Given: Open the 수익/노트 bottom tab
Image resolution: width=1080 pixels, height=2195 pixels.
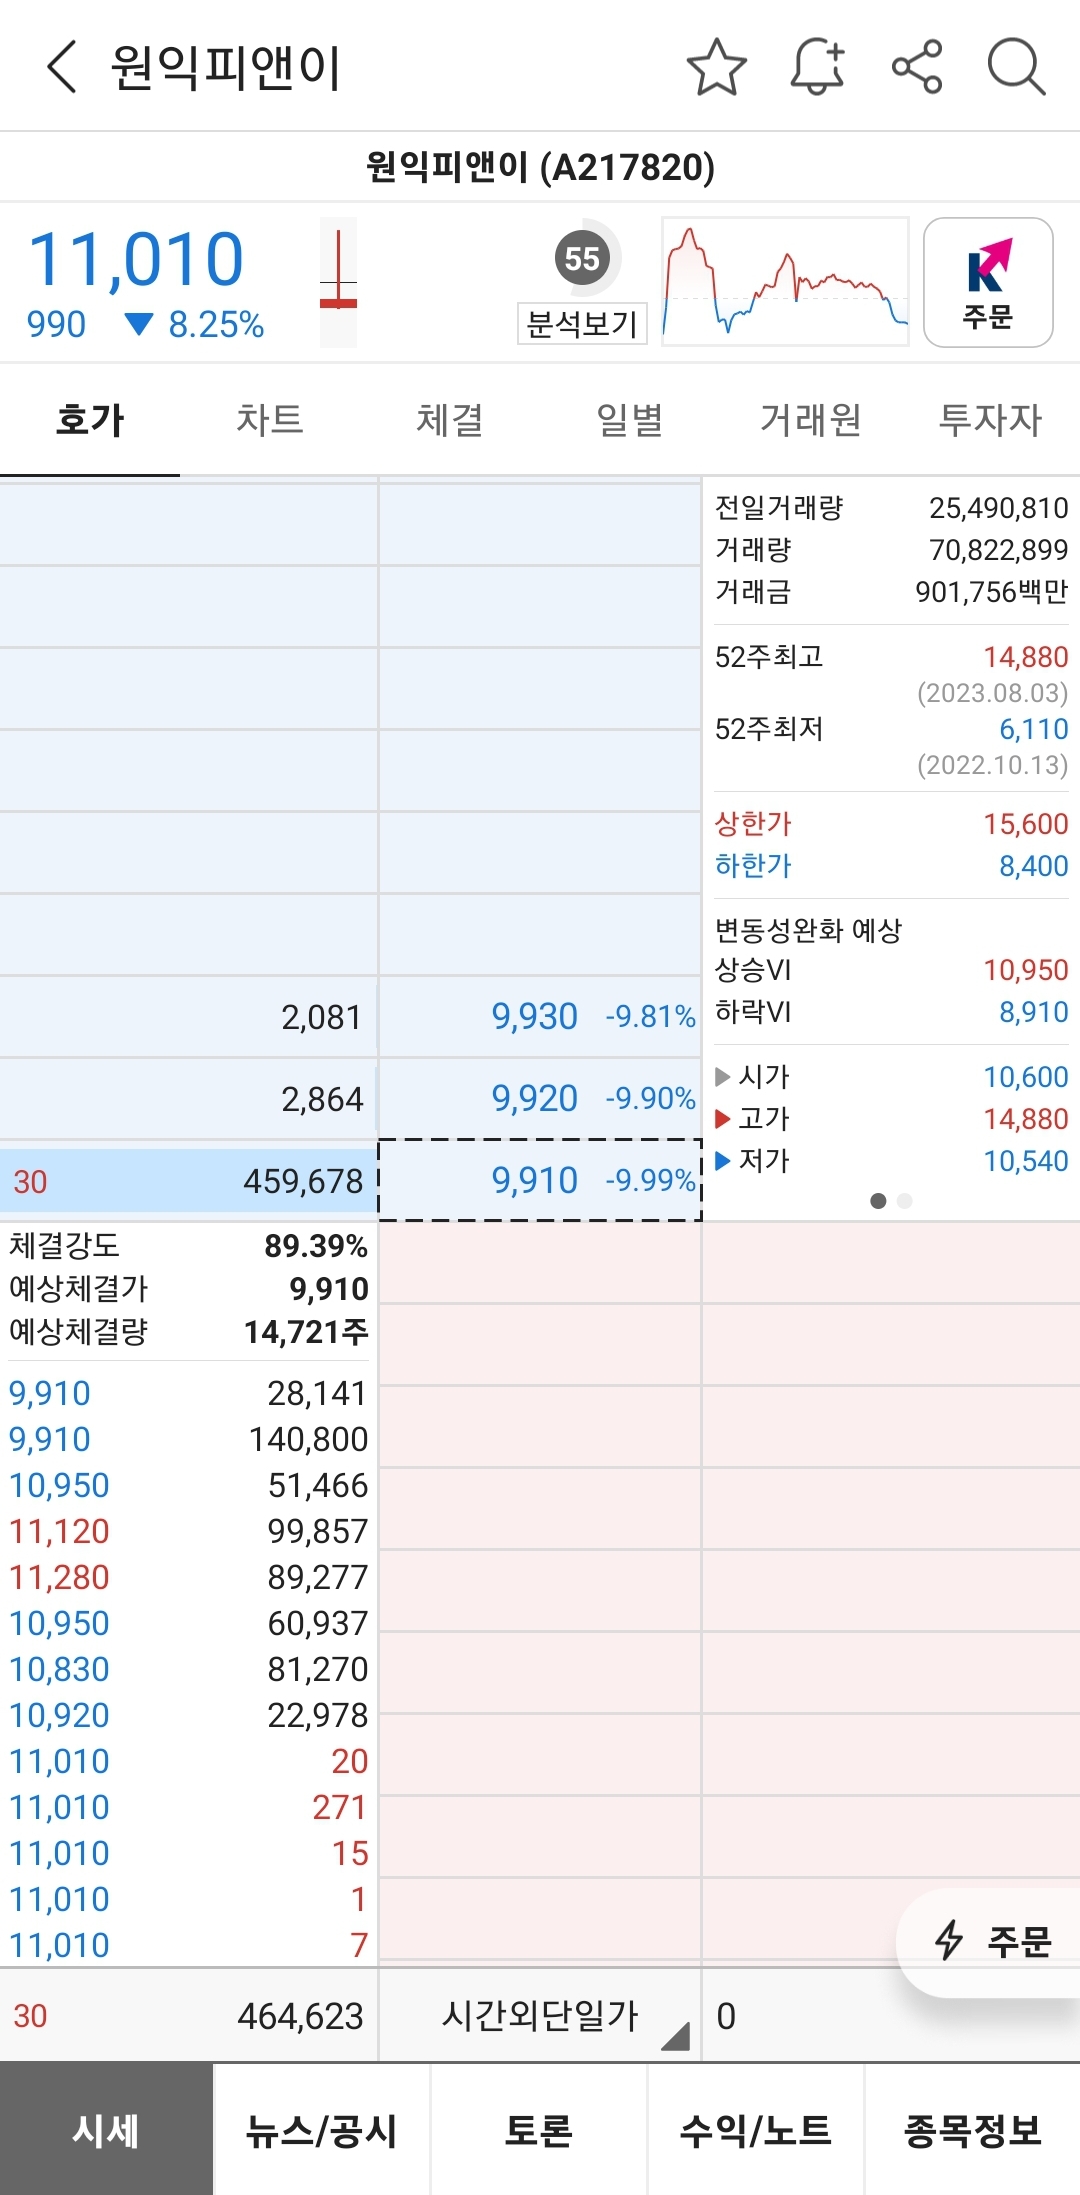Looking at the screenshot, I should (756, 2130).
